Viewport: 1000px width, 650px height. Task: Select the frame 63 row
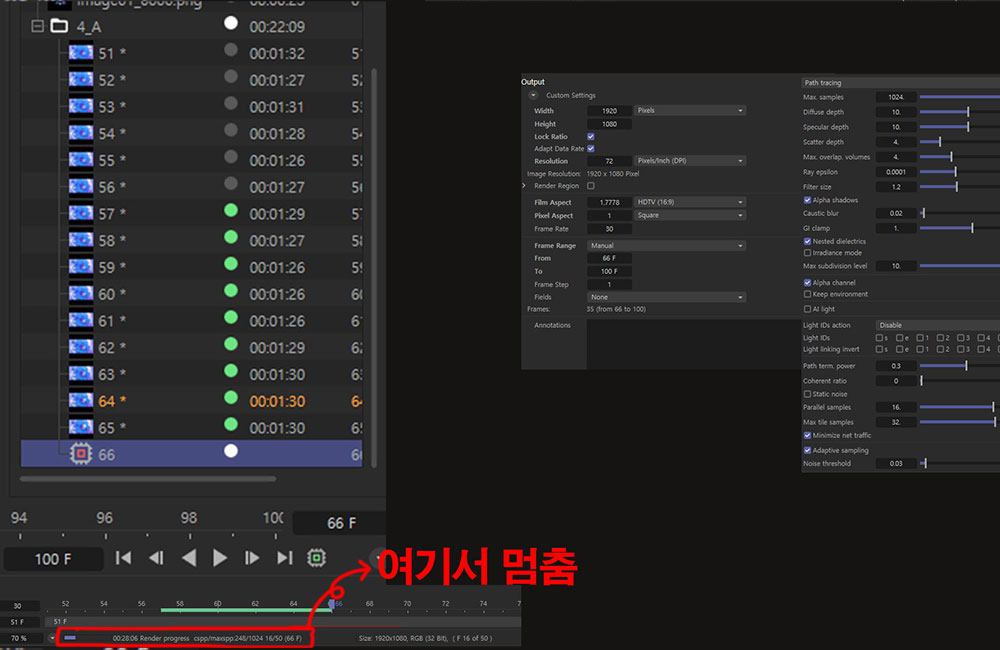[191, 374]
